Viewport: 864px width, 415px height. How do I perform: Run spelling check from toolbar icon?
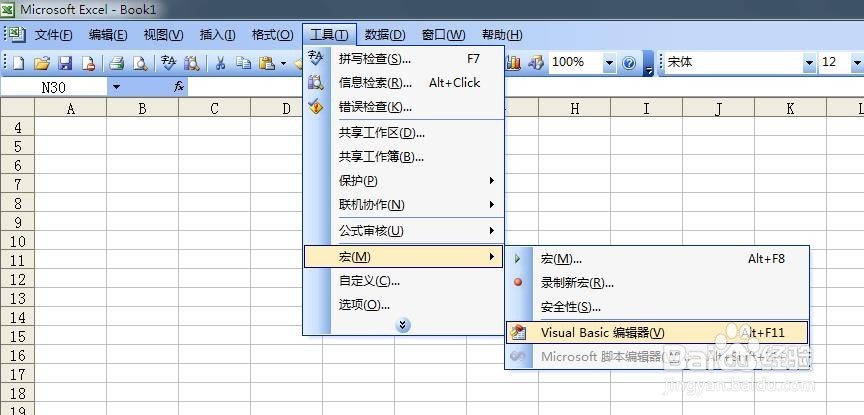coord(168,63)
